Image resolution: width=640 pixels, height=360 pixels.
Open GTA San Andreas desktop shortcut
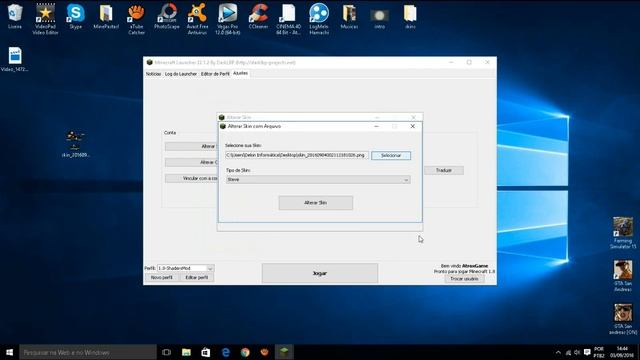pyautogui.click(x=623, y=276)
